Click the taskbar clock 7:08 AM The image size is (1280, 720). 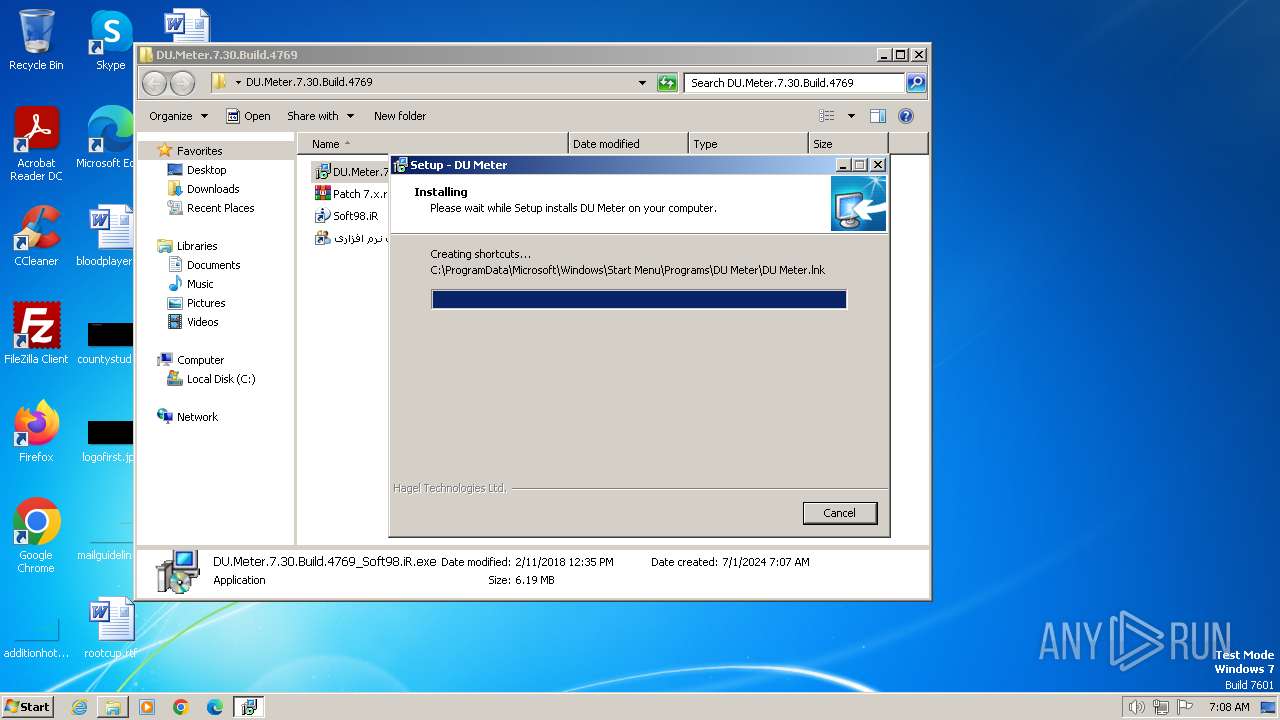click(1229, 707)
